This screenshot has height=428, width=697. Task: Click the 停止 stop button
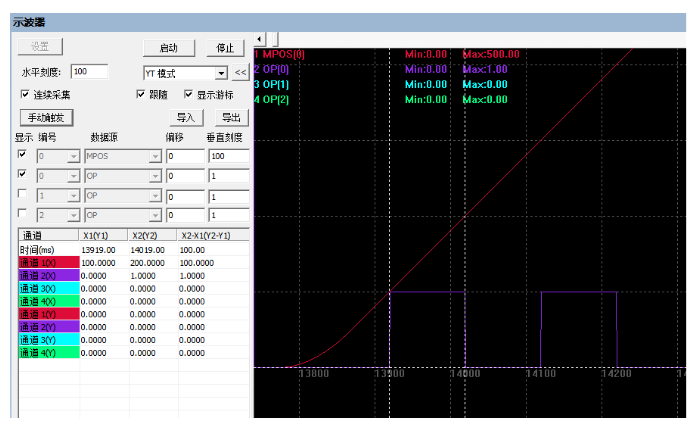point(225,48)
